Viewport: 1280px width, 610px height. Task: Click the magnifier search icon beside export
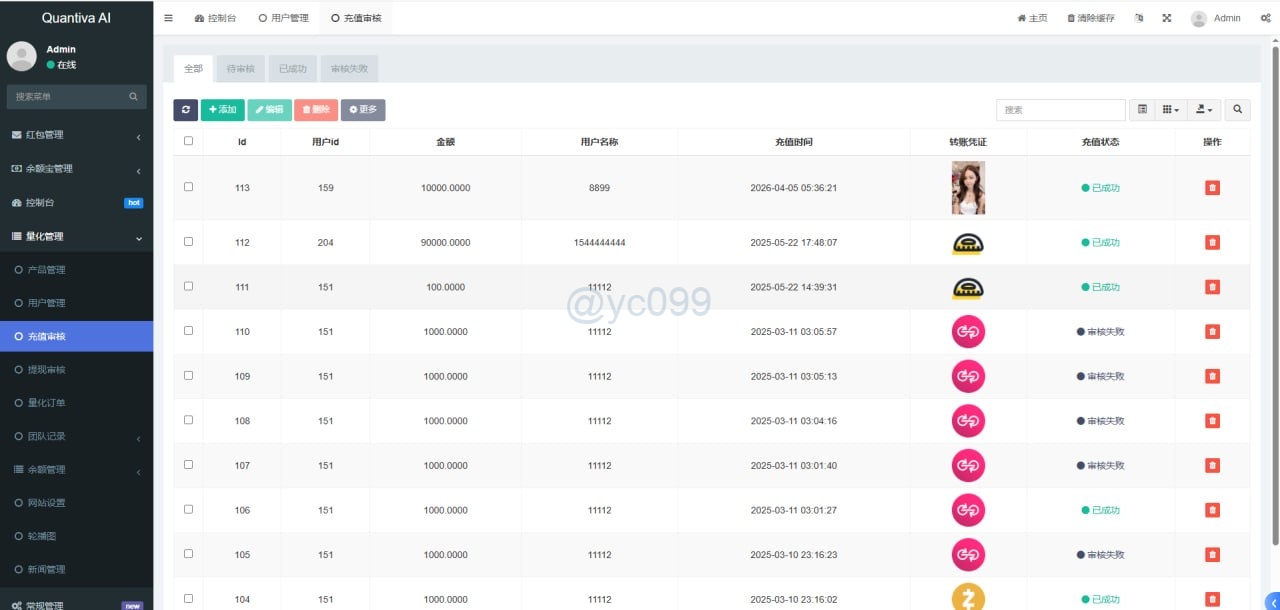(1237, 110)
